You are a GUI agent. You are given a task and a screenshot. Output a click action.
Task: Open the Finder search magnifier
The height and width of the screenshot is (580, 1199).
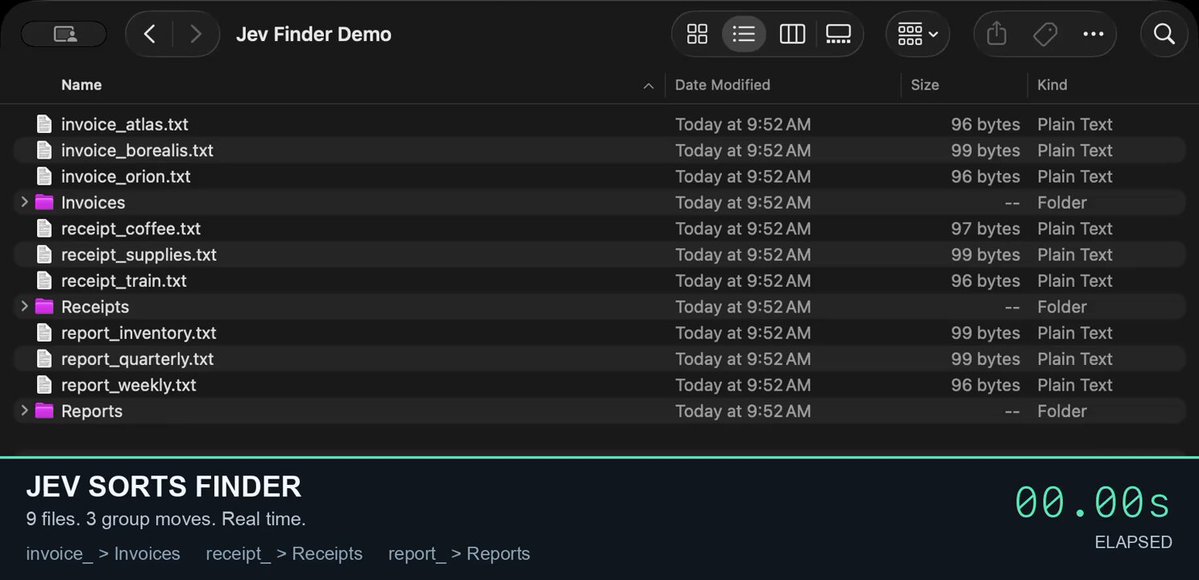(x=1164, y=34)
